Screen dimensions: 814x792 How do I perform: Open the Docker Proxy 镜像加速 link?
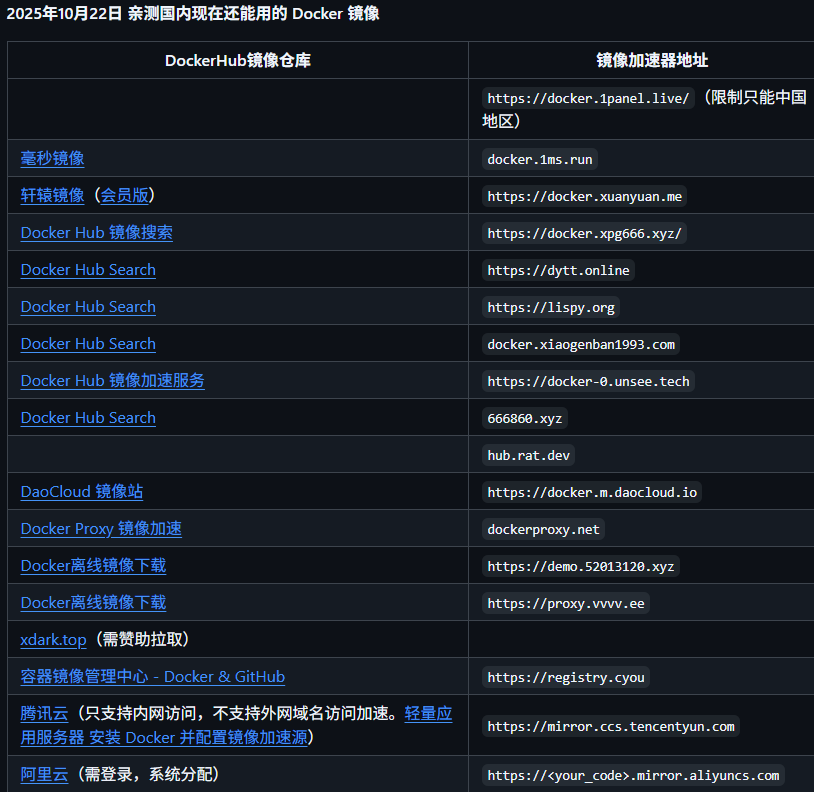click(101, 528)
